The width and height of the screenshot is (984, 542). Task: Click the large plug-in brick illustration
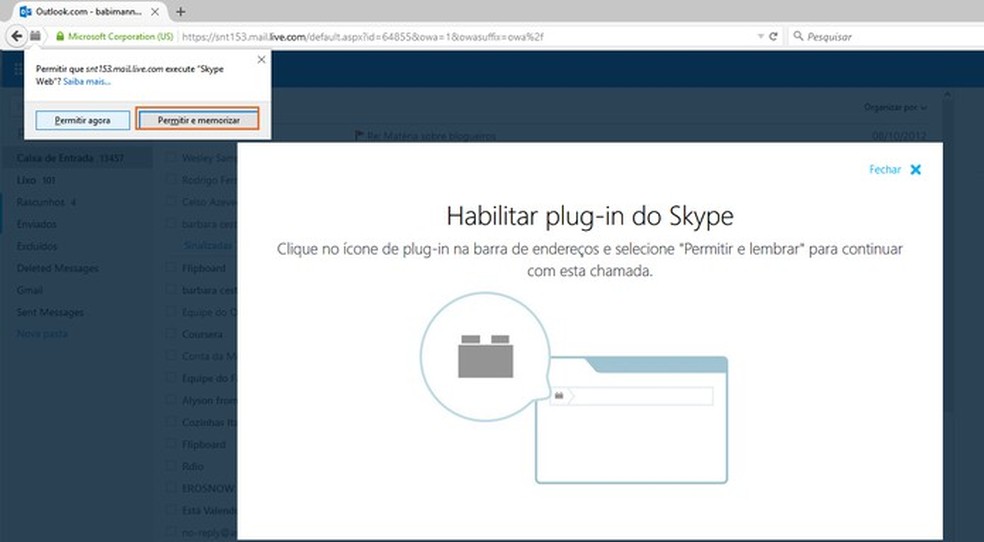(x=485, y=356)
